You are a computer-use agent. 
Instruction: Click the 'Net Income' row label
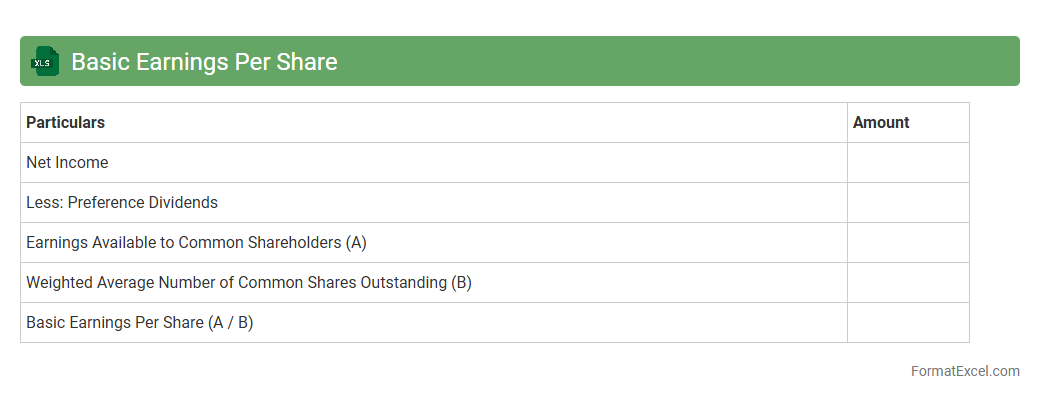tap(67, 163)
